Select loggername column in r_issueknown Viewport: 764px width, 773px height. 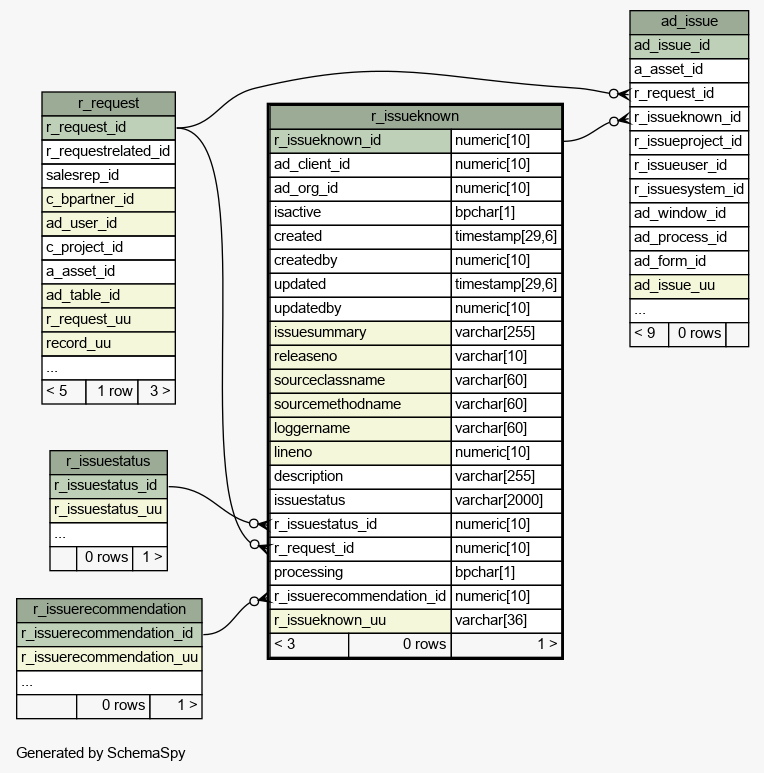click(360, 429)
